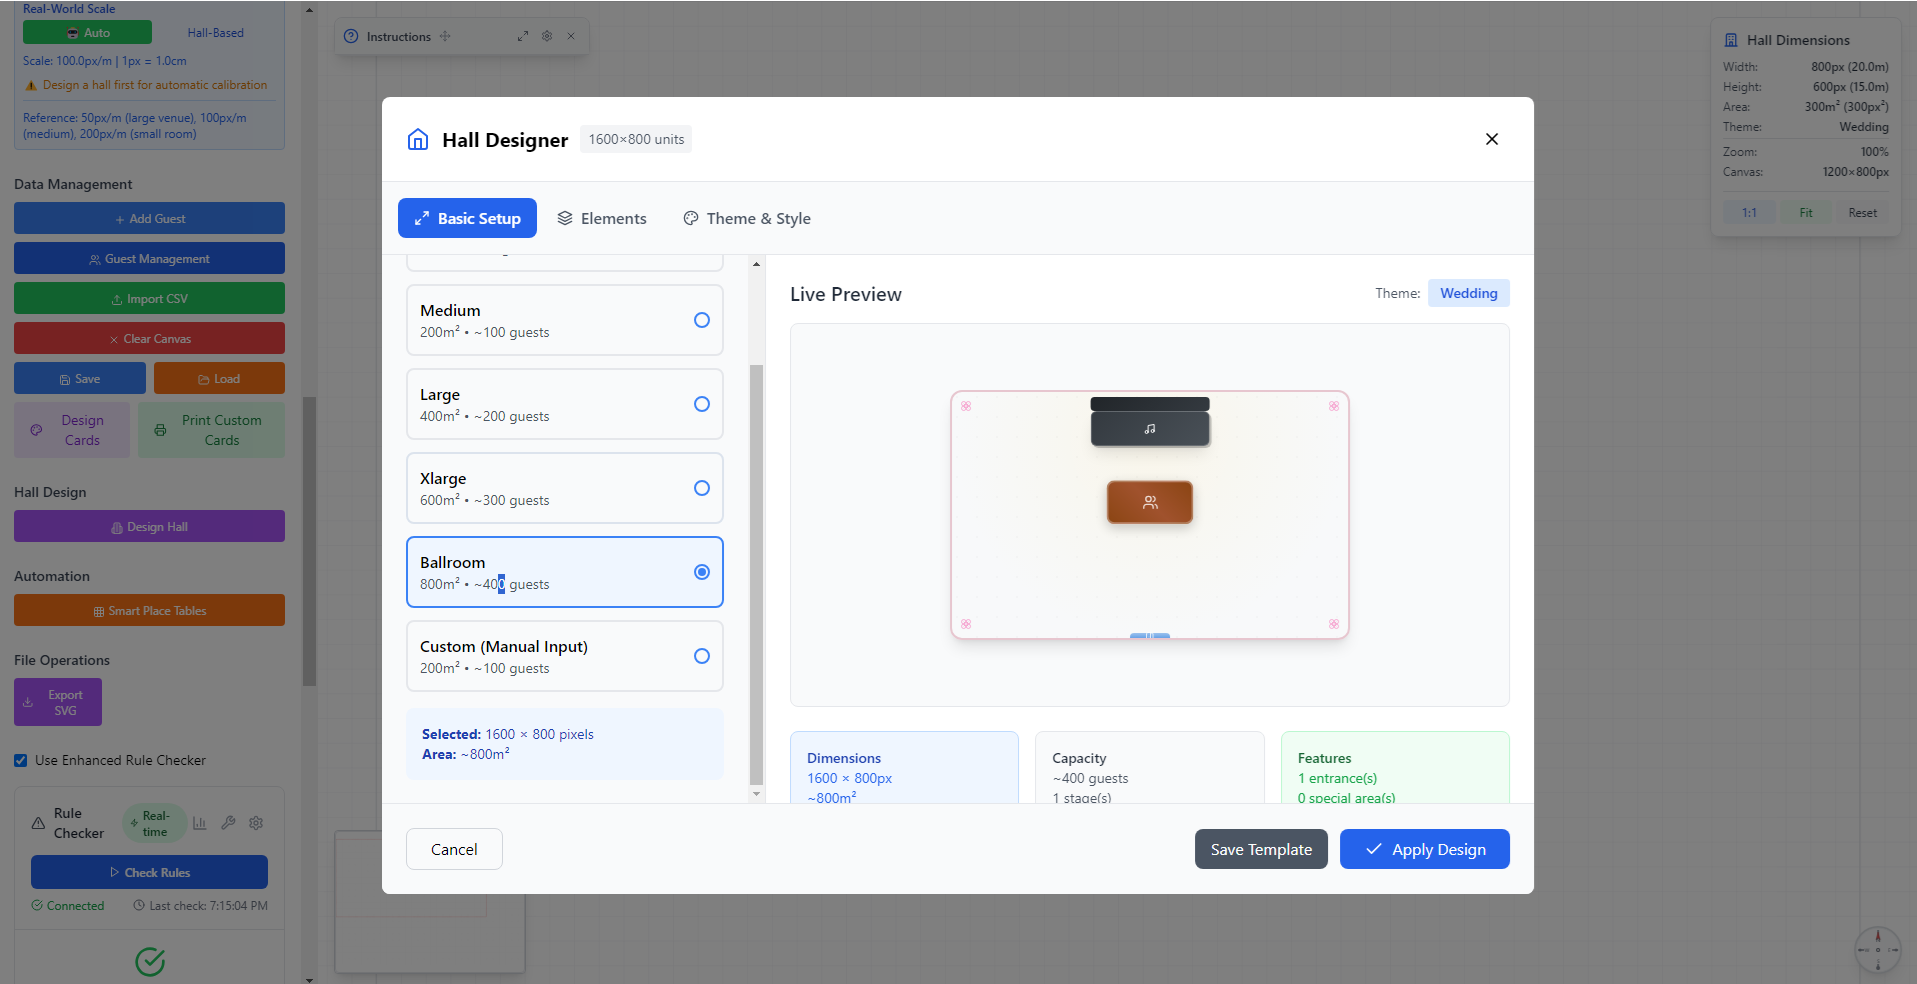This screenshot has height=984, width=1917.
Task: Click the music stage element in preview
Action: (1149, 428)
